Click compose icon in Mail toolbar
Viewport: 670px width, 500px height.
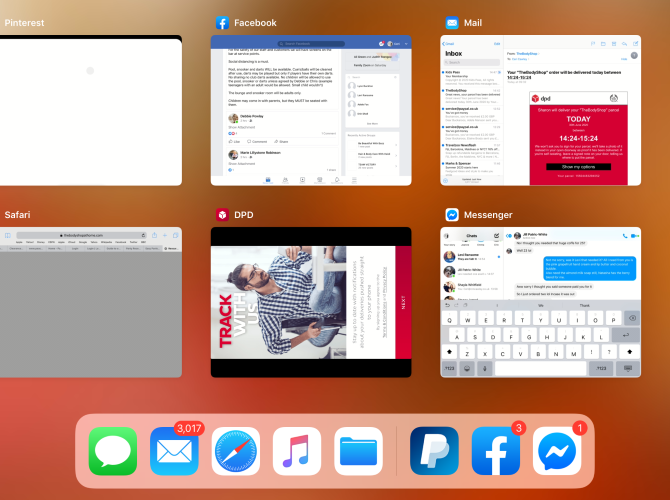(635, 44)
